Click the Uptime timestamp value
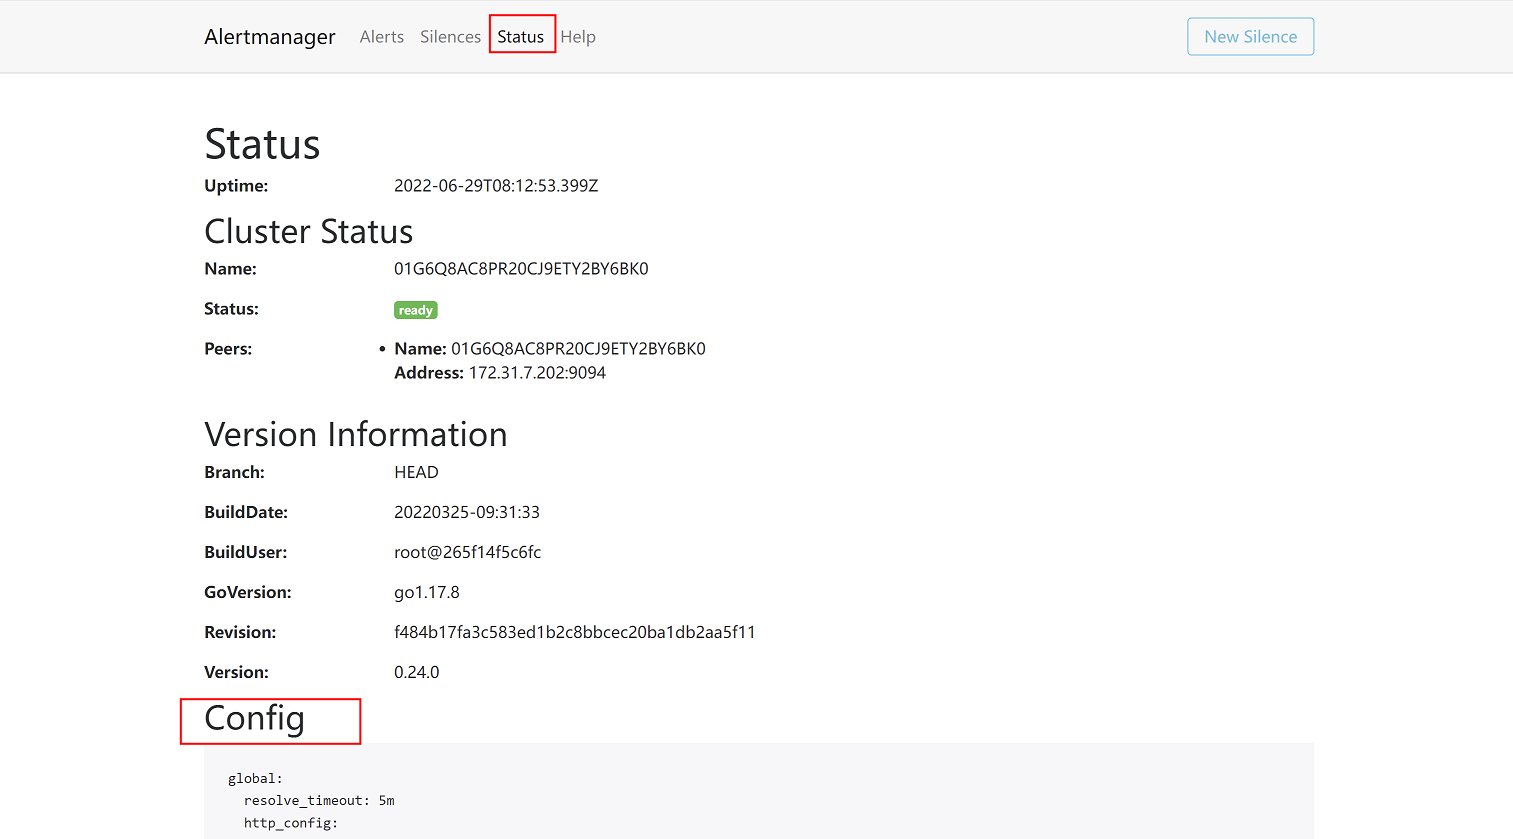This screenshot has height=839, width=1513. (x=495, y=186)
